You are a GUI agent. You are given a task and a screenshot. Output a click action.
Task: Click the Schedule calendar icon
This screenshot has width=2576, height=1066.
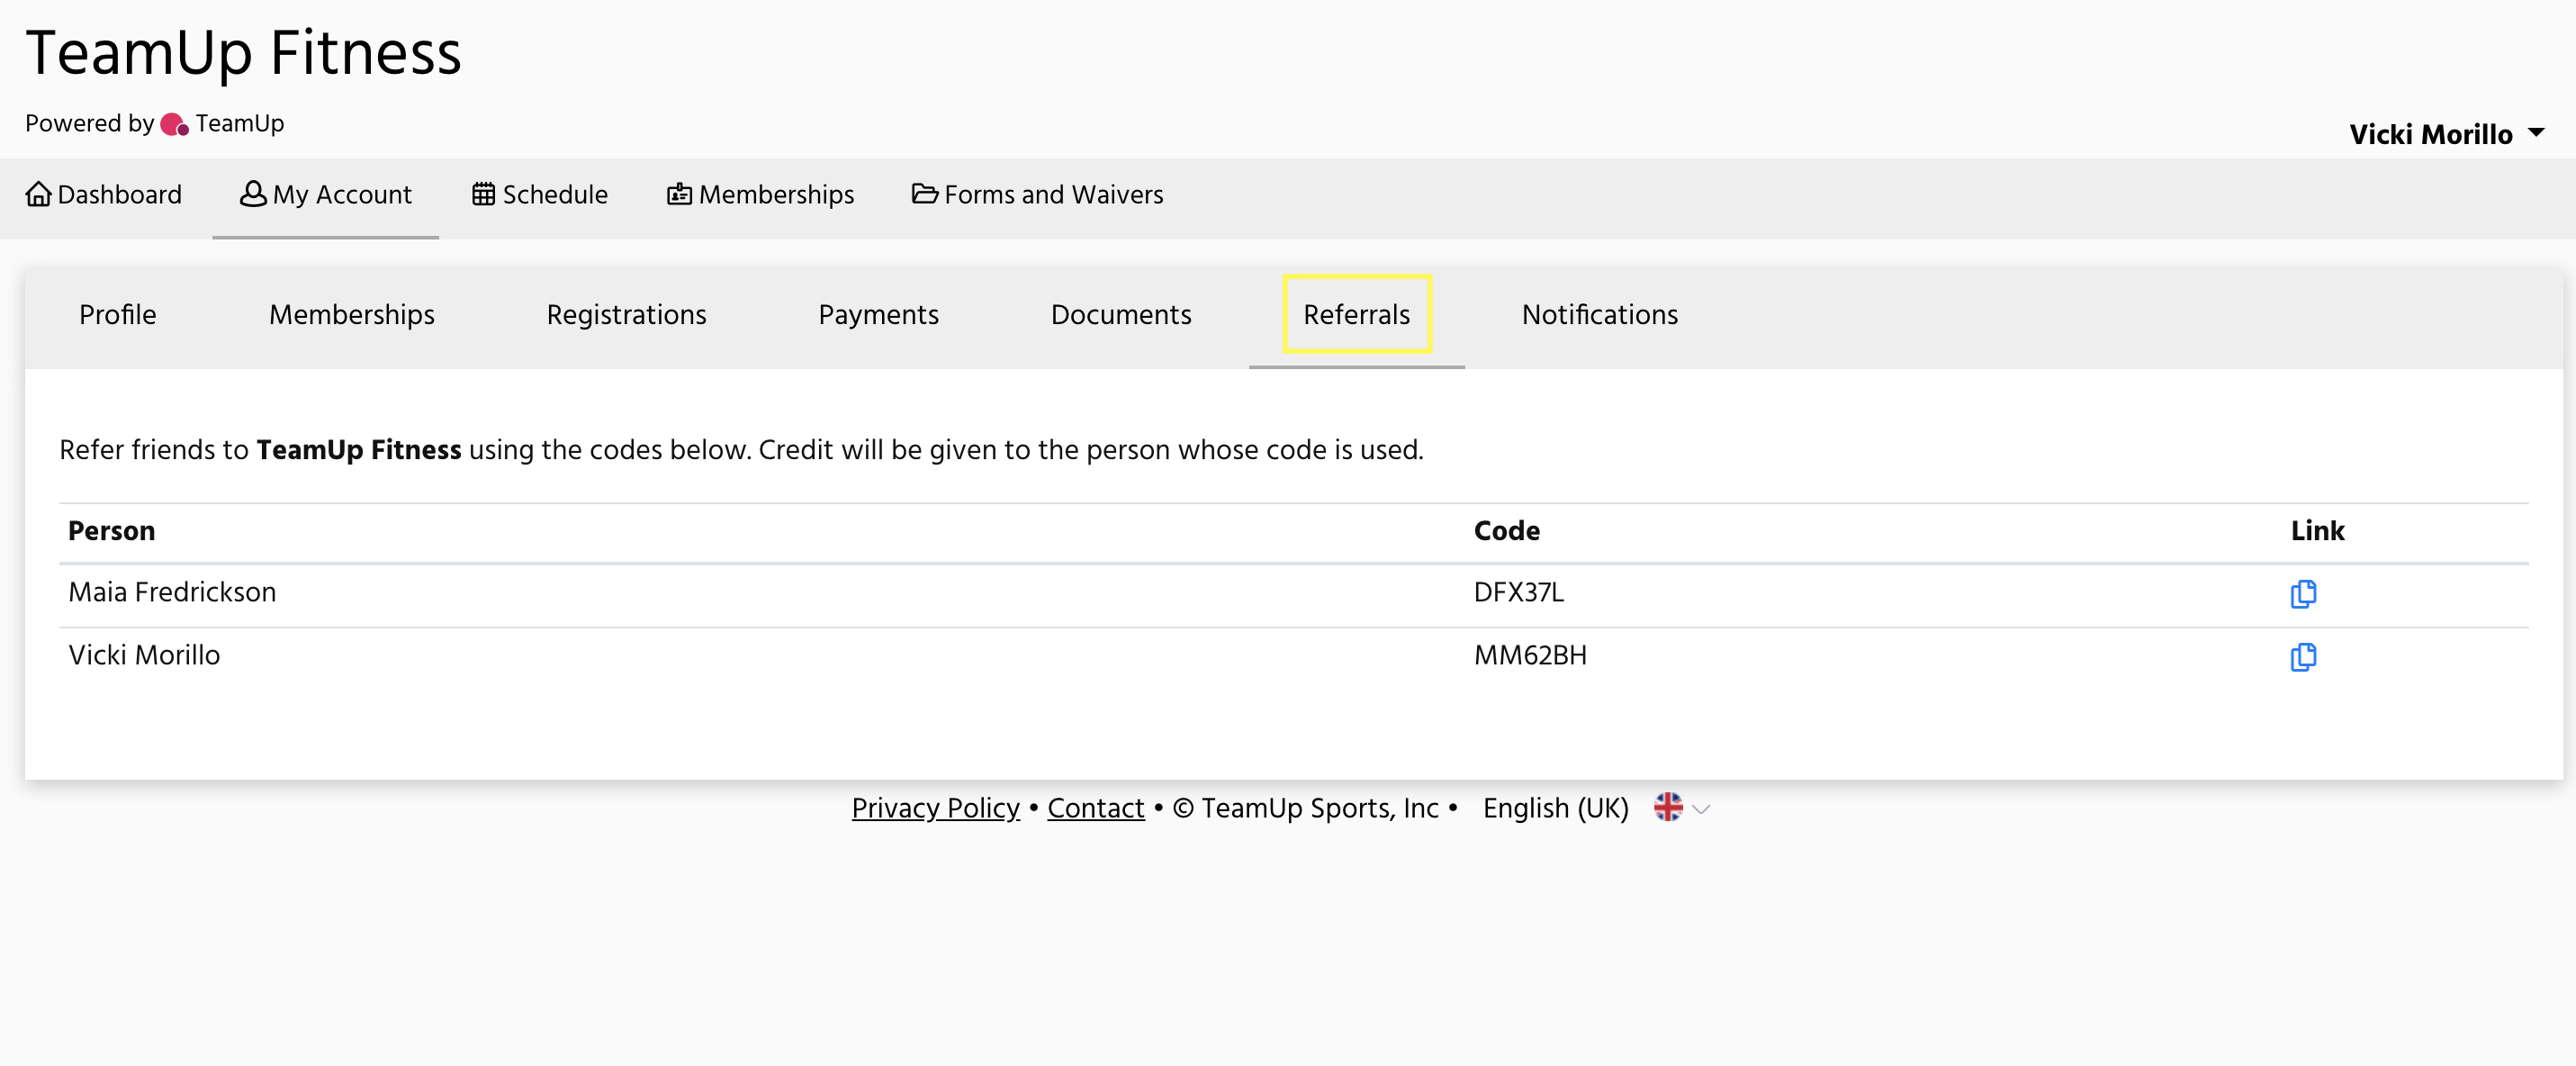pyautogui.click(x=483, y=194)
